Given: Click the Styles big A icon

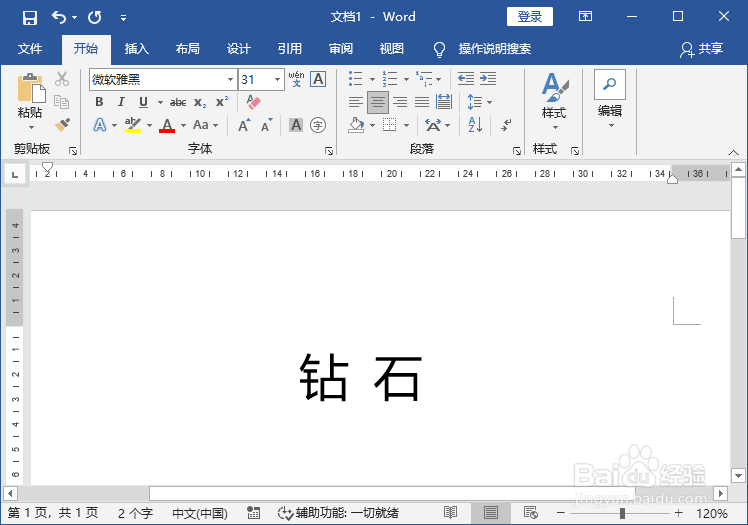Looking at the screenshot, I should (555, 87).
